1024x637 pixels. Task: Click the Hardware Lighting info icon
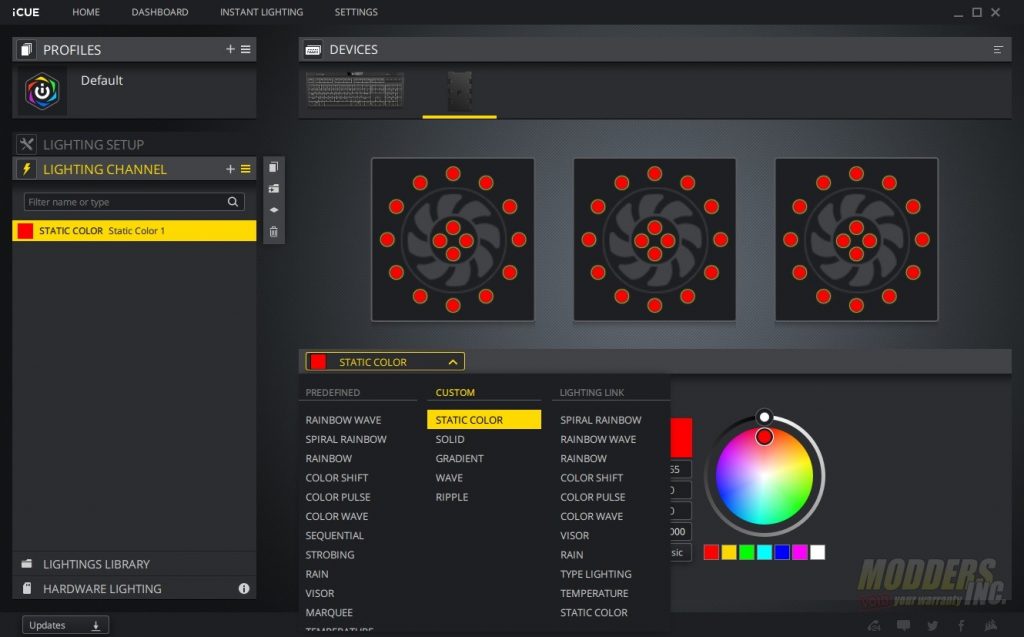click(244, 589)
